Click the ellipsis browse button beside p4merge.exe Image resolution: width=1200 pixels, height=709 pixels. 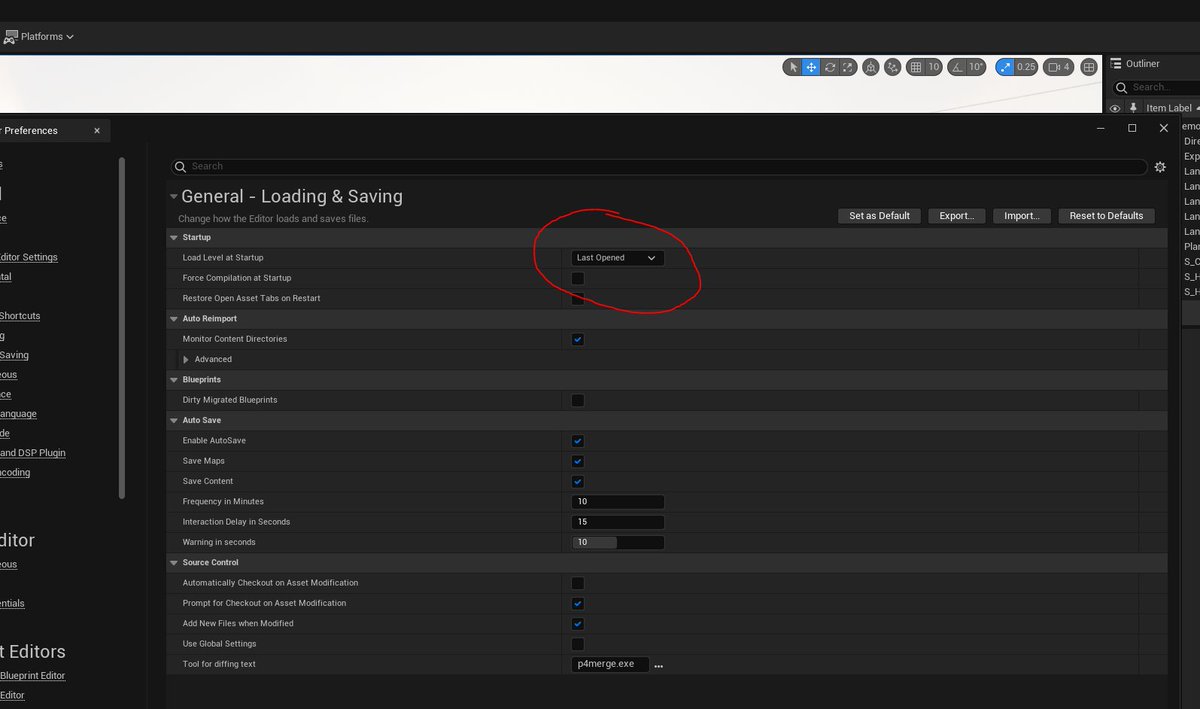(658, 665)
